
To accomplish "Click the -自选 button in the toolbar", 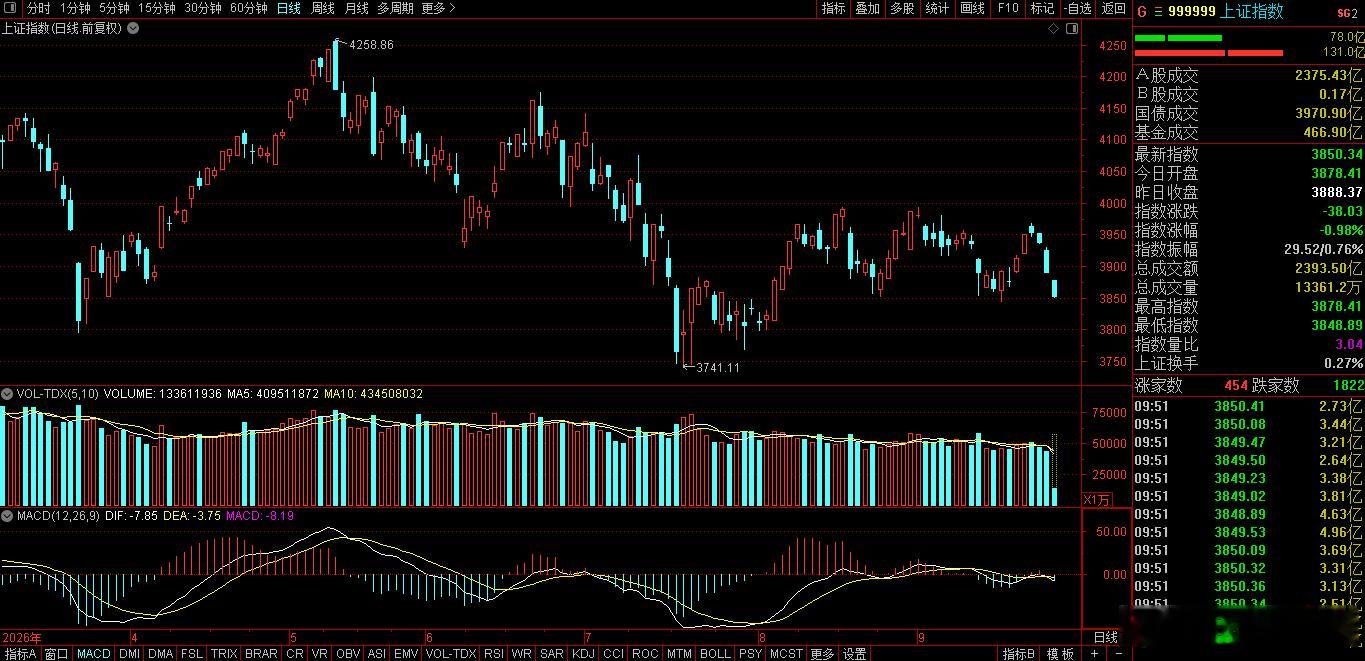I will 1077,8.
